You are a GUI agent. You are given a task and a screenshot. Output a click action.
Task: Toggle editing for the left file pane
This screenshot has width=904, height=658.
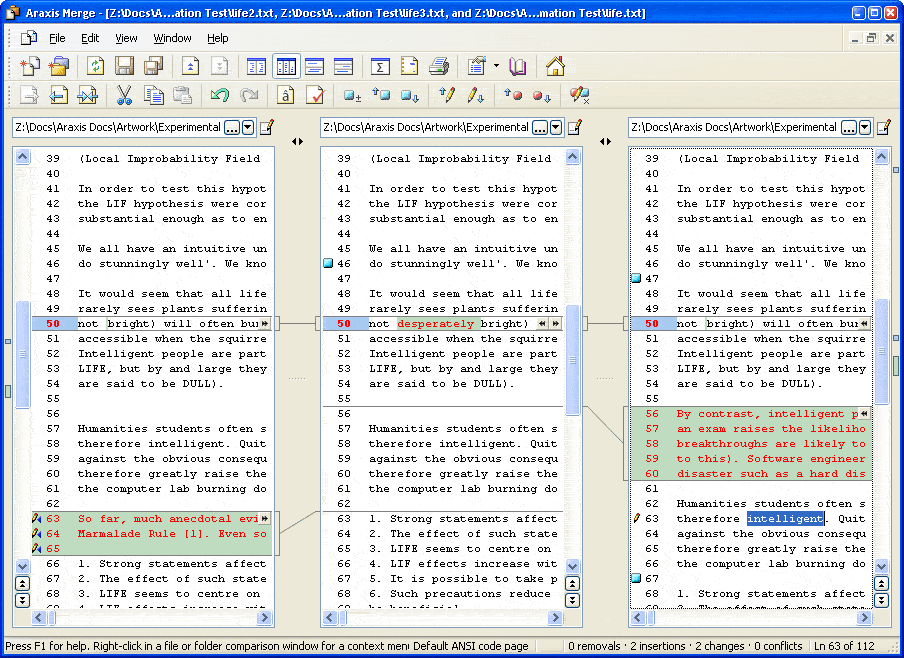(x=267, y=128)
